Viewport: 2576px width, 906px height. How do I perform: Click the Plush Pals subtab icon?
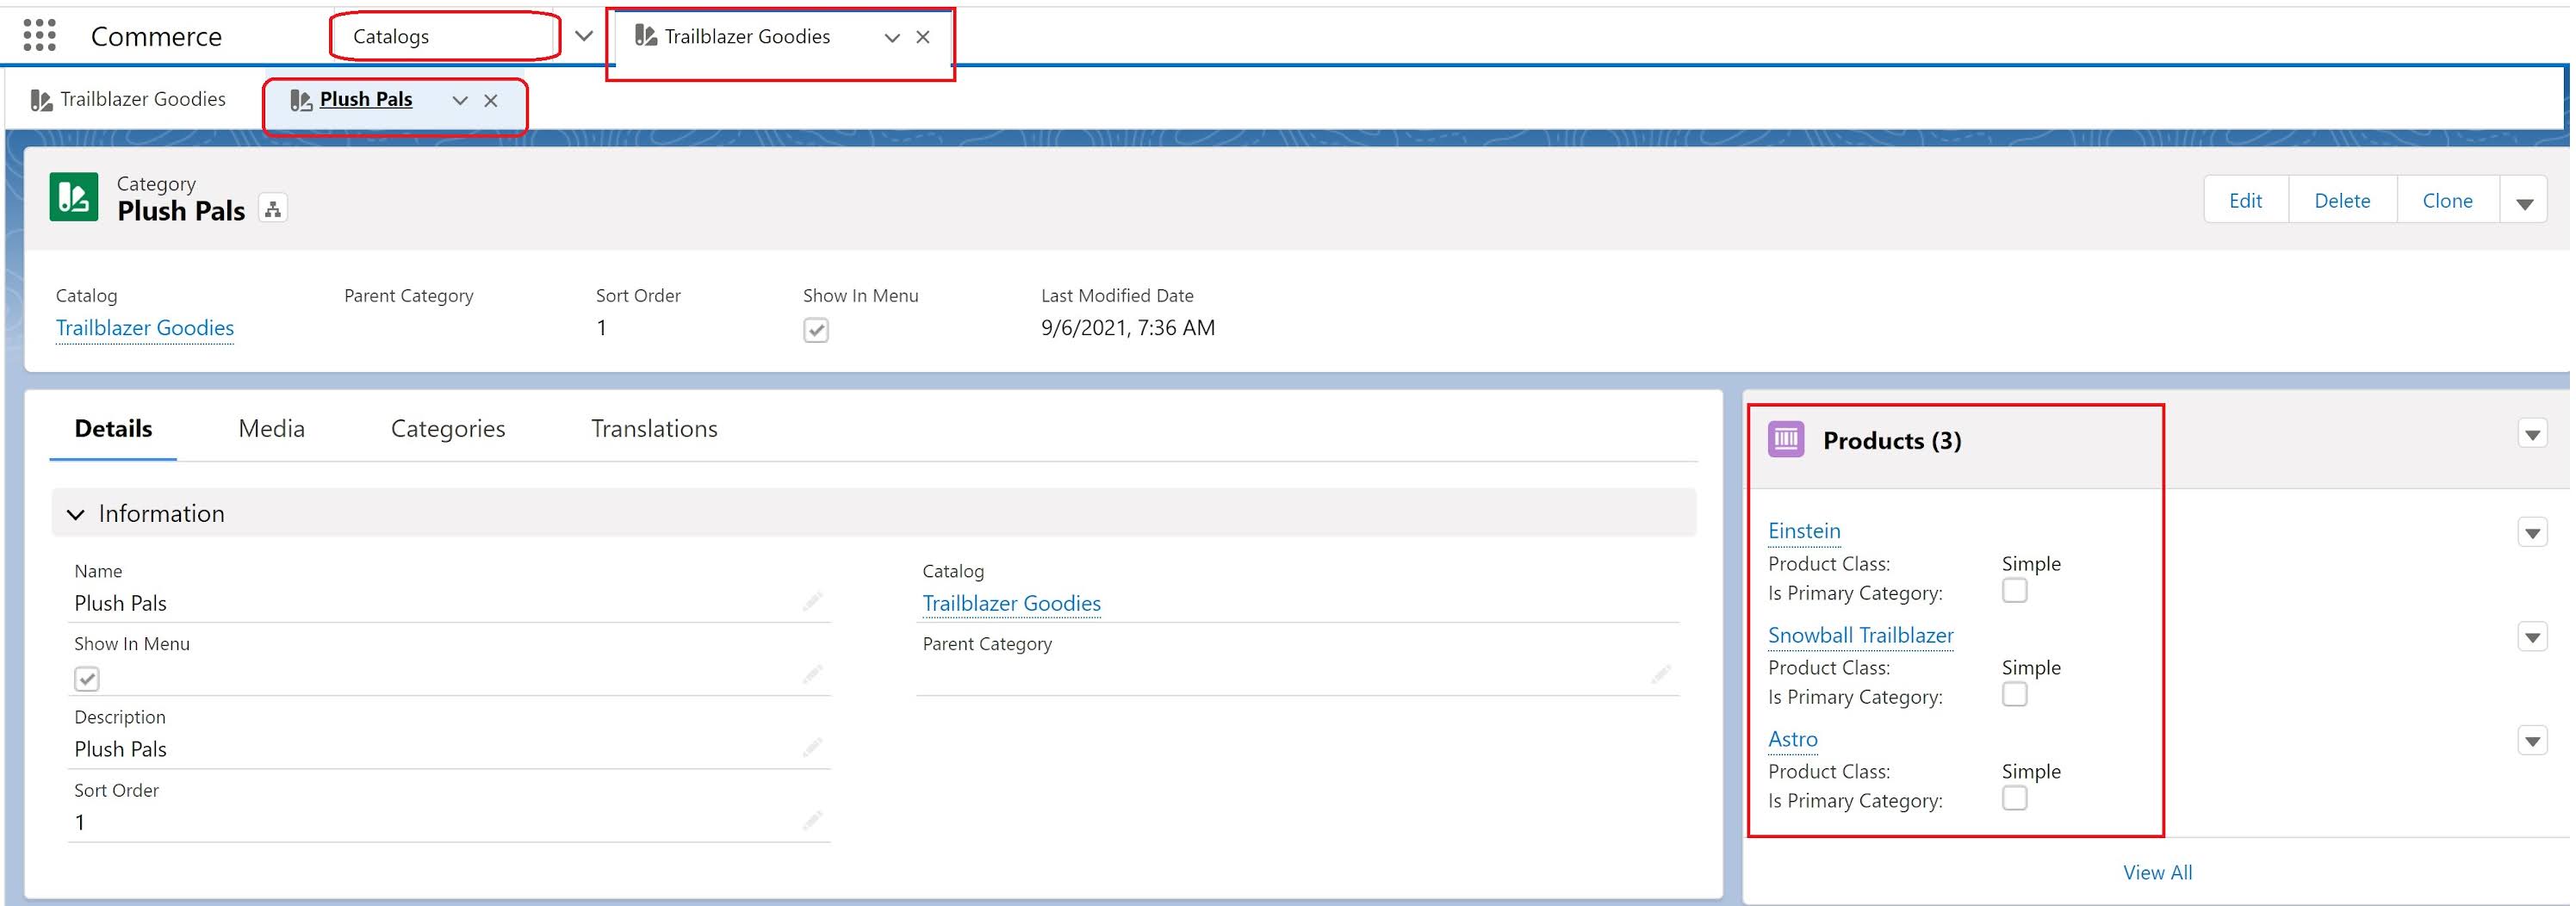pyautogui.click(x=300, y=100)
